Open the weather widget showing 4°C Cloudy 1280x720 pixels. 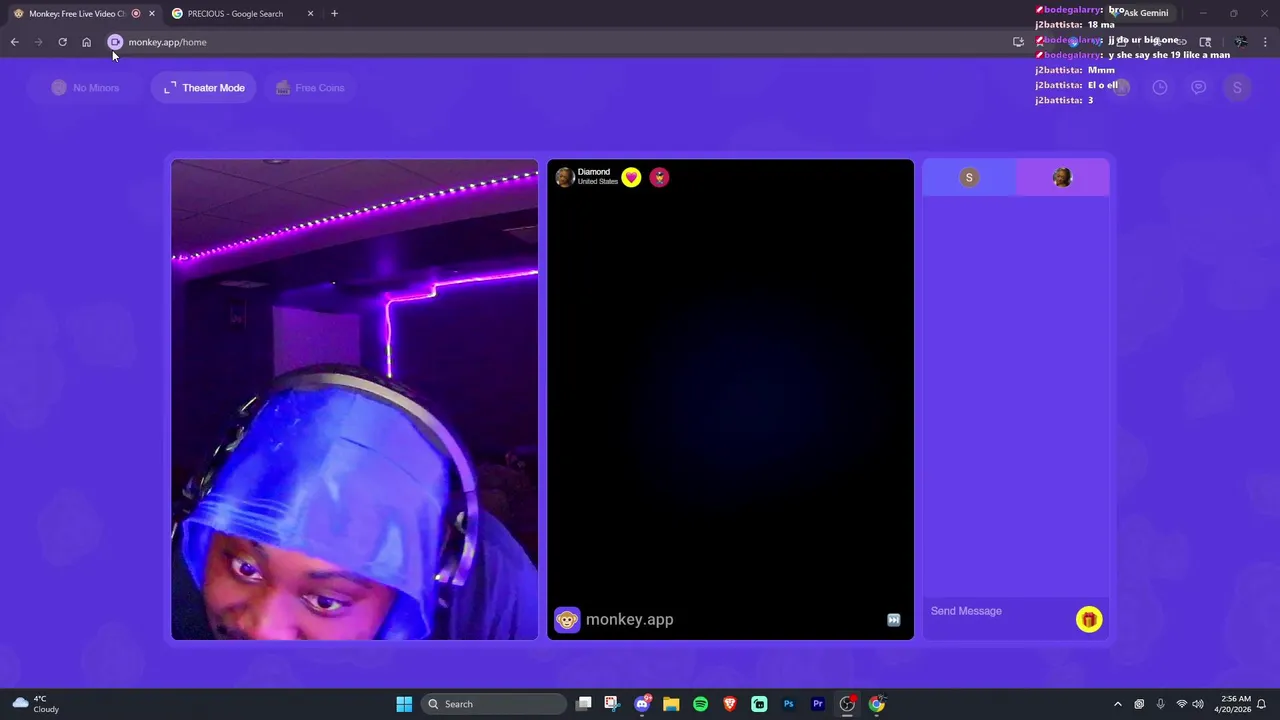point(36,704)
